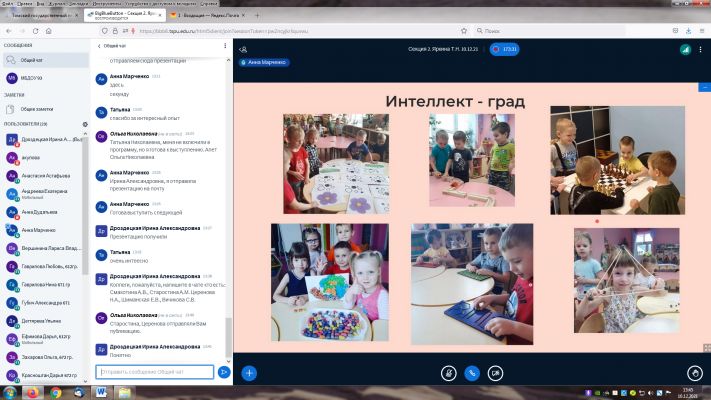Open Microsoft Word from the taskbar
This screenshot has height=400, width=711.
[x=103, y=392]
